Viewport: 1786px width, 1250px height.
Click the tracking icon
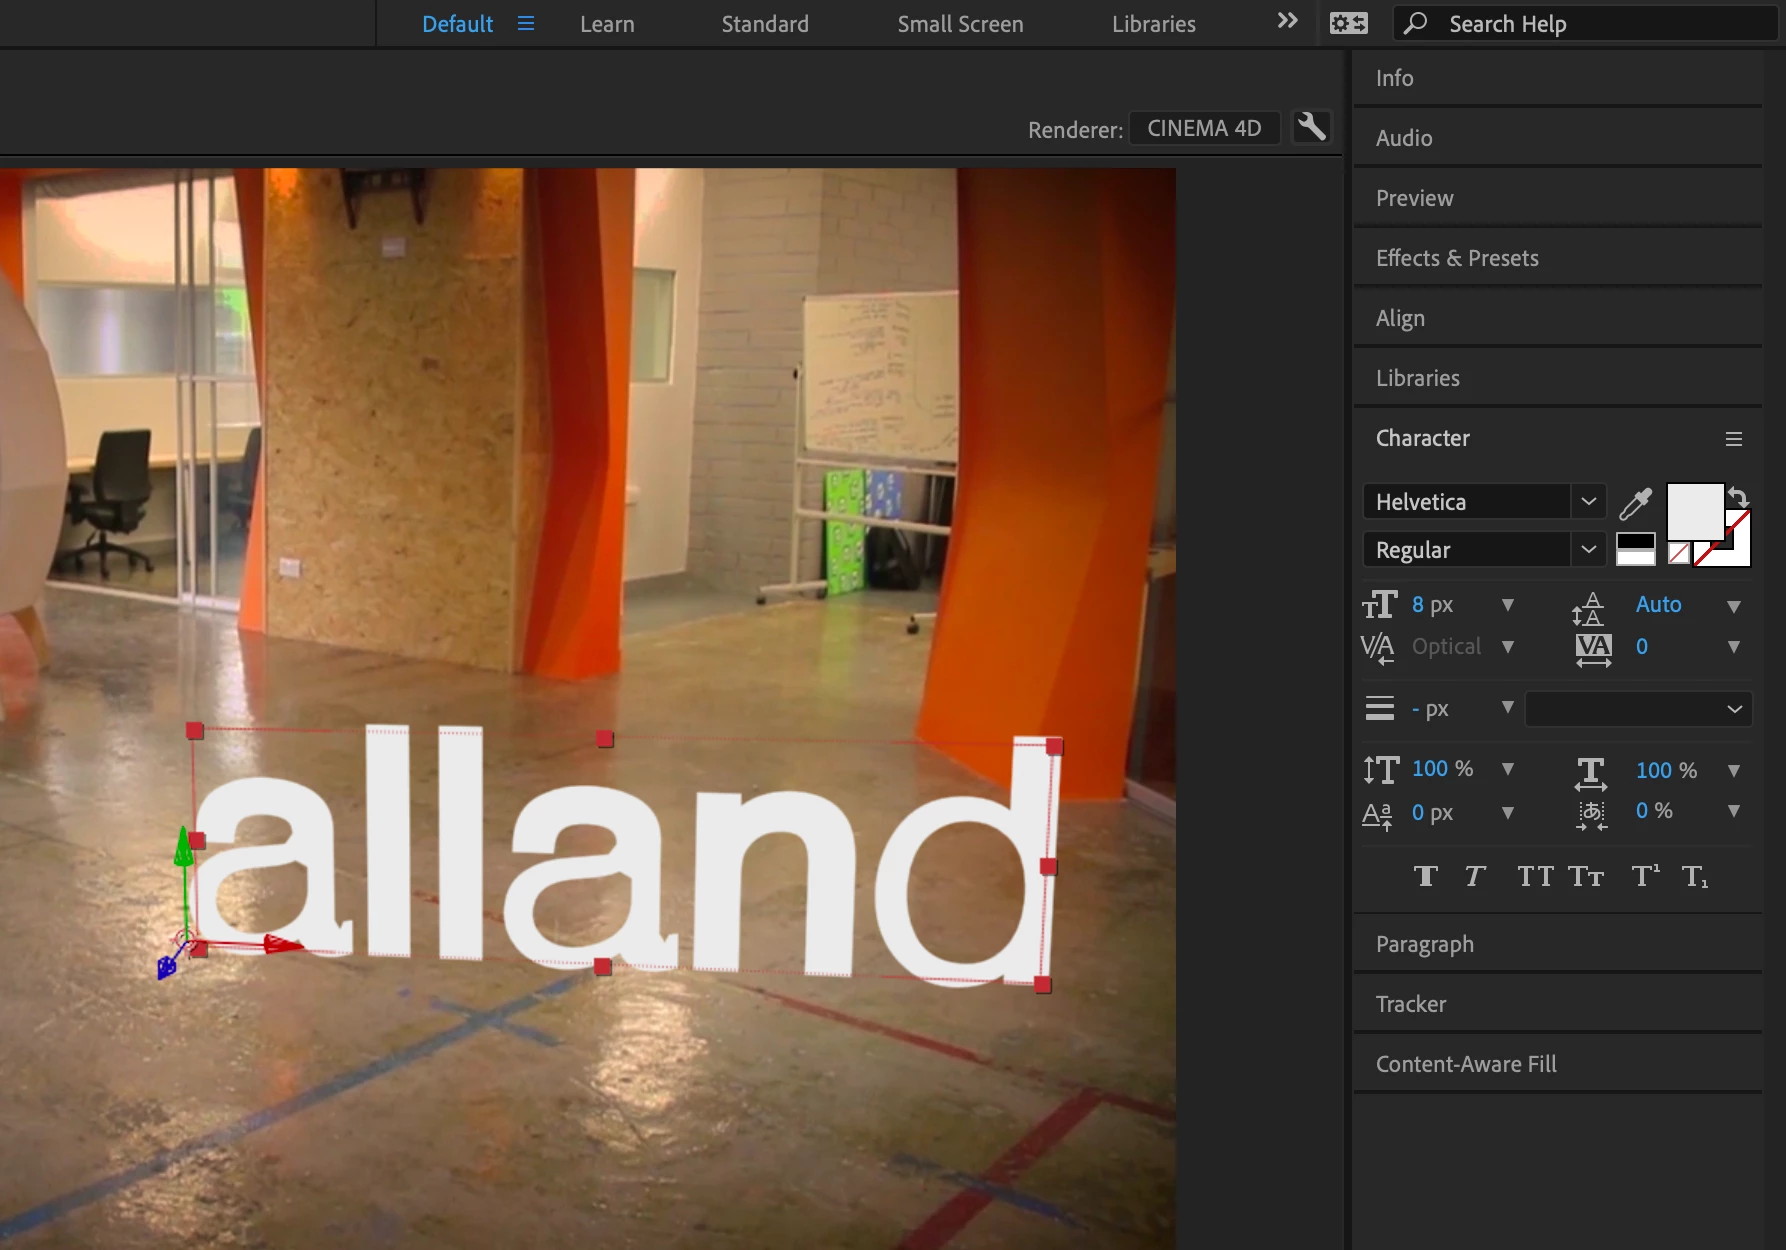click(1593, 649)
